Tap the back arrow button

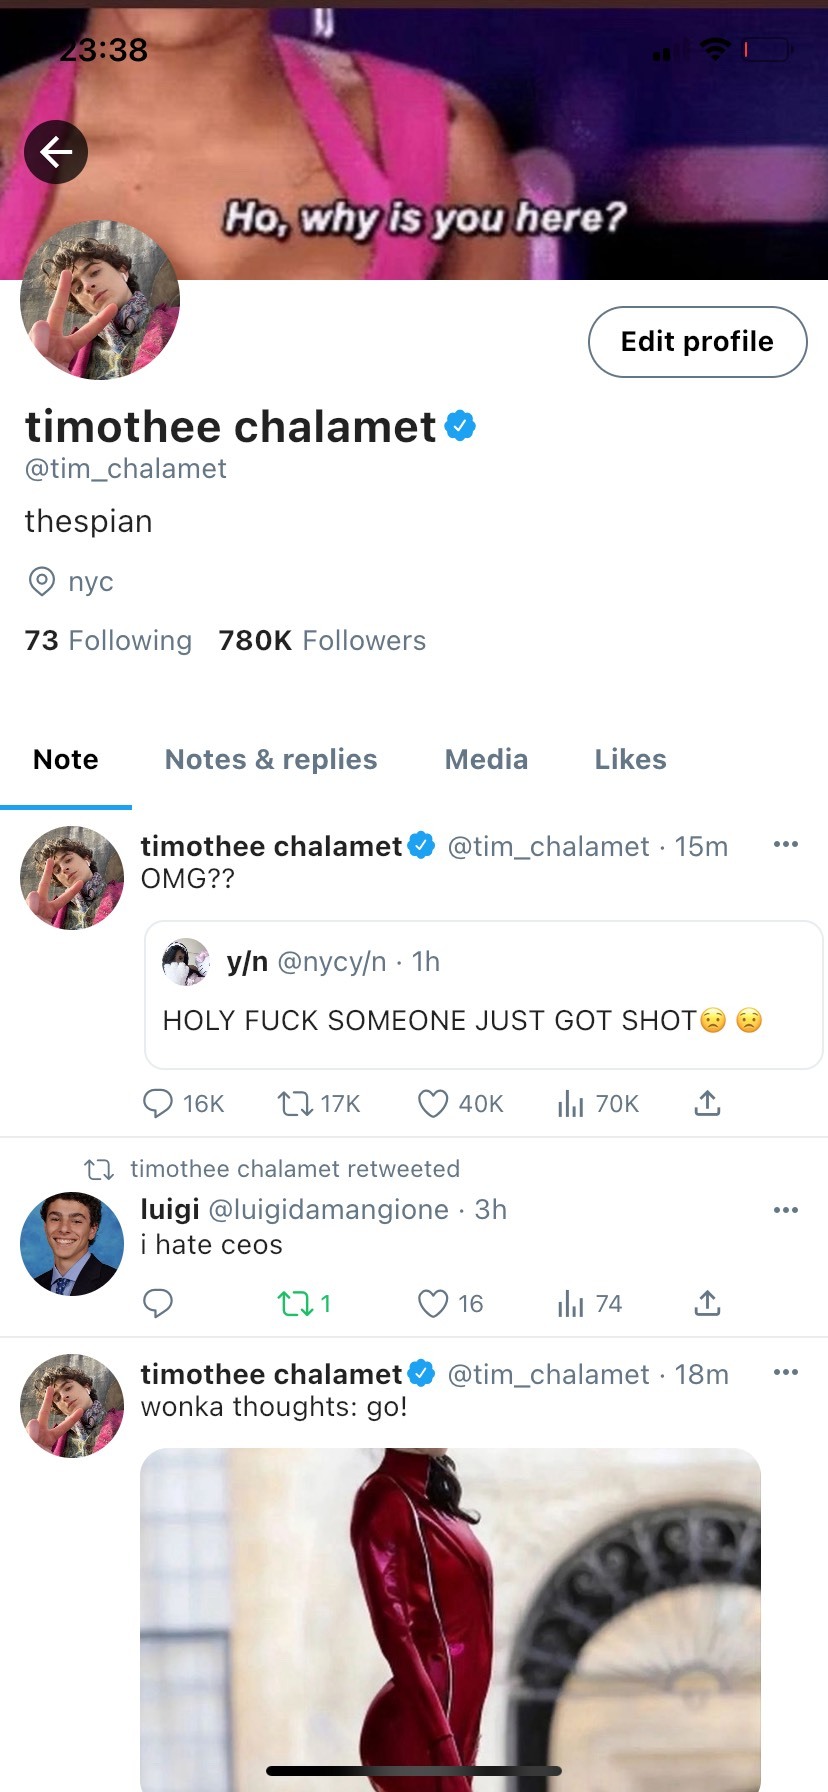[56, 152]
